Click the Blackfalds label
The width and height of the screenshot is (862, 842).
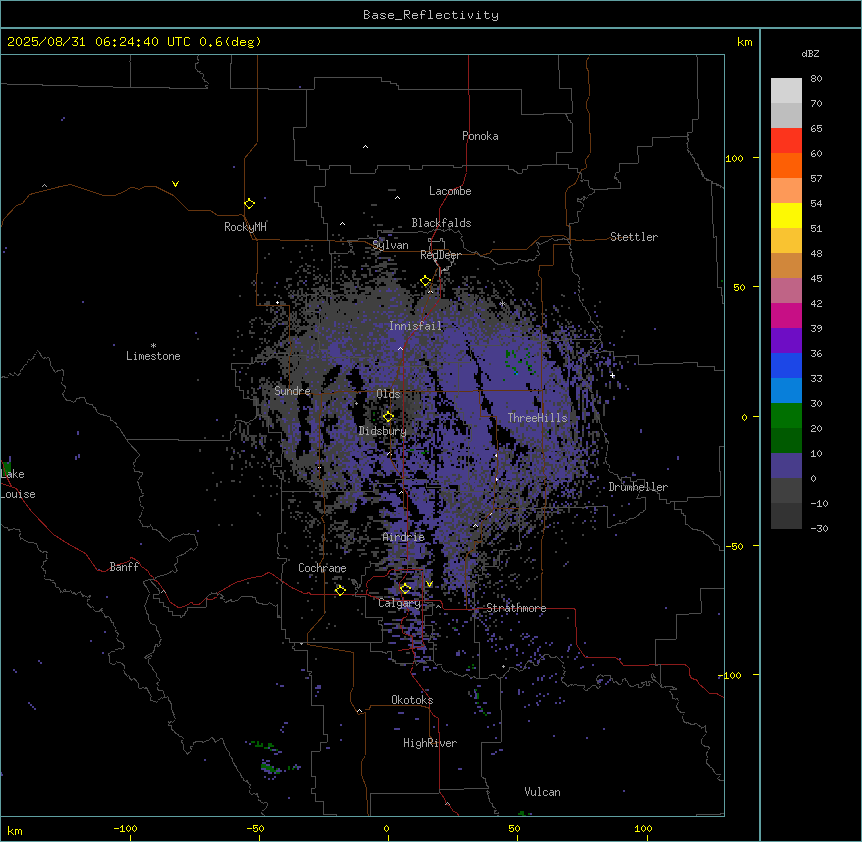pyautogui.click(x=441, y=223)
